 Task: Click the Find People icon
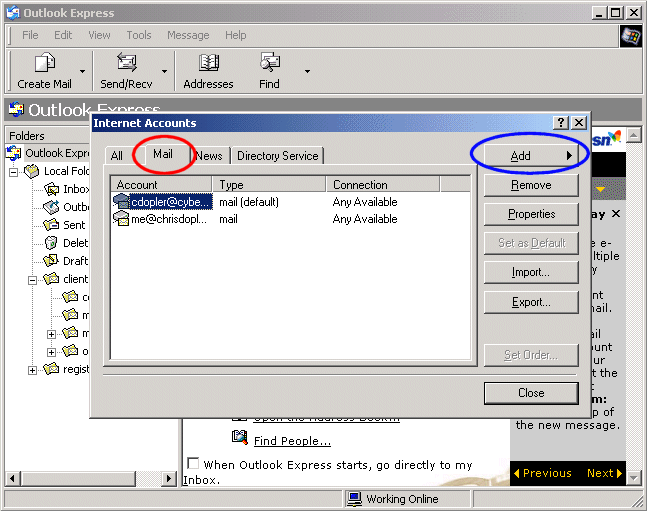[x=240, y=438]
